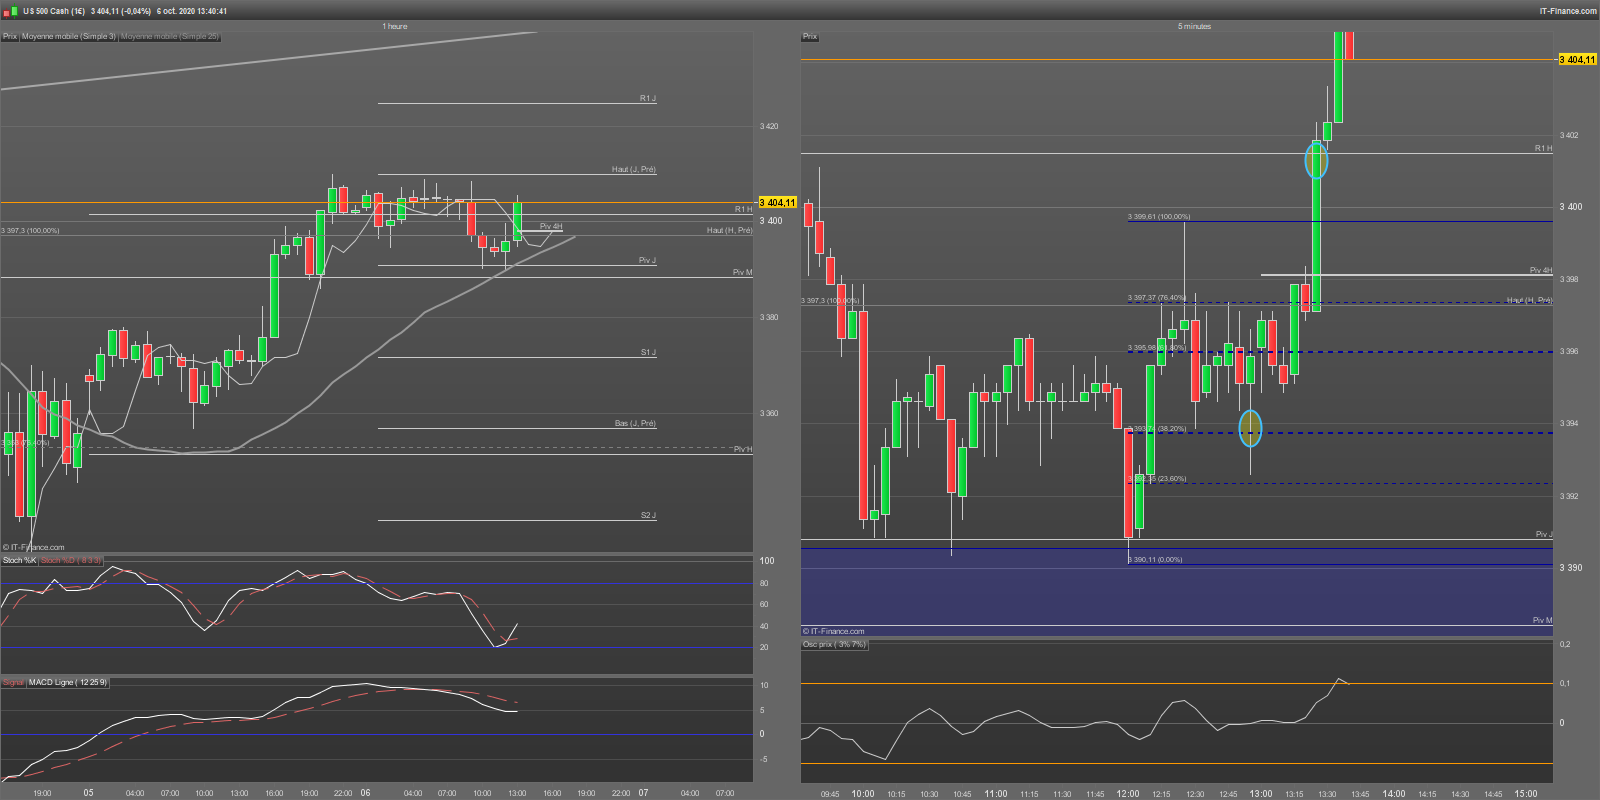Click the 6 oct. 2020 13:40:41 timestamp

click(192, 11)
